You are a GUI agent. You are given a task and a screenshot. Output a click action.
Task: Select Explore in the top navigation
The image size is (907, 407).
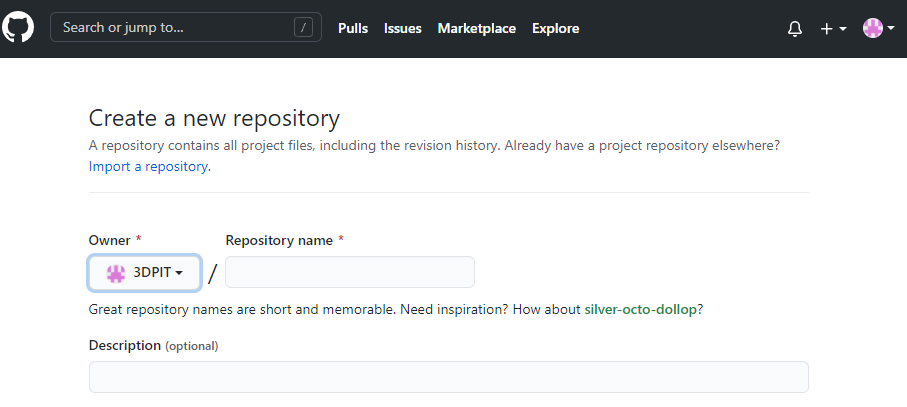tap(555, 28)
